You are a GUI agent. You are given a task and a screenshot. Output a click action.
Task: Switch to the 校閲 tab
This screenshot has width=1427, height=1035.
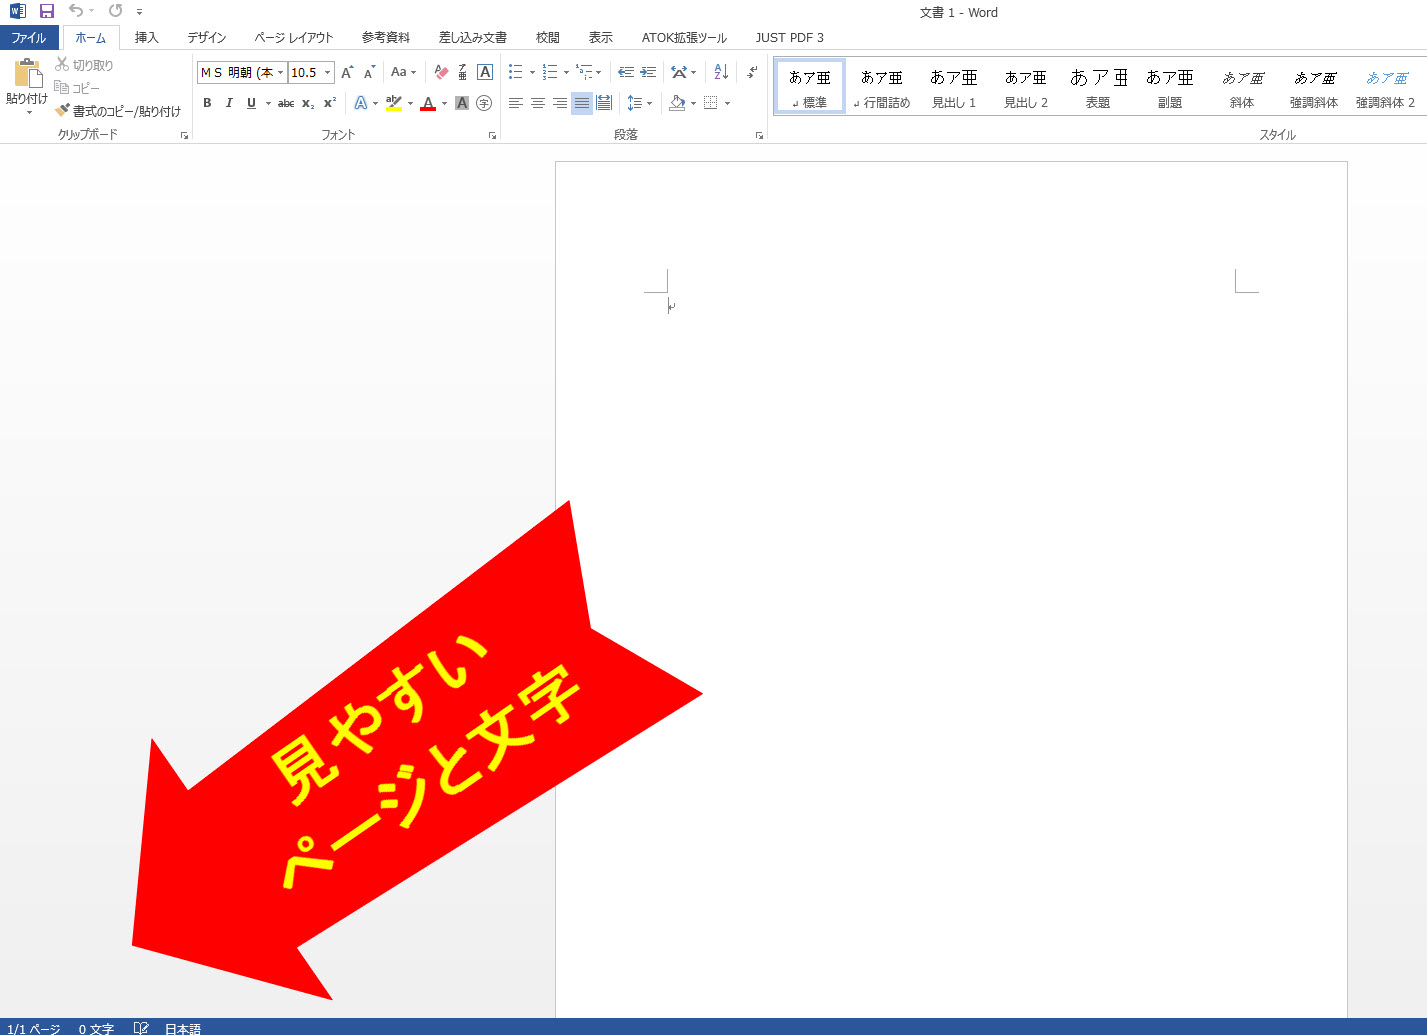(548, 38)
